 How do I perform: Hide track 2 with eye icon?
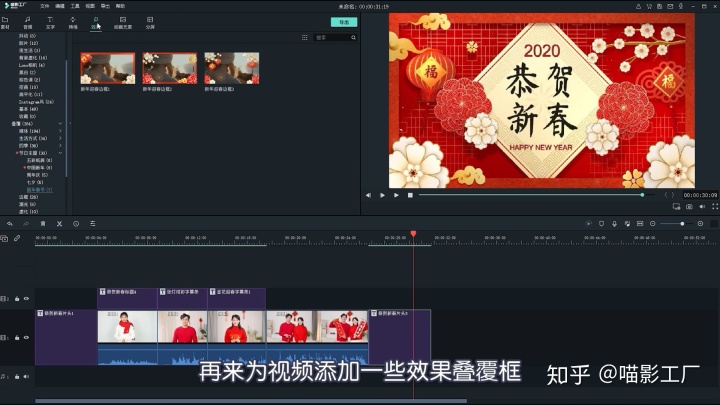pos(26,299)
